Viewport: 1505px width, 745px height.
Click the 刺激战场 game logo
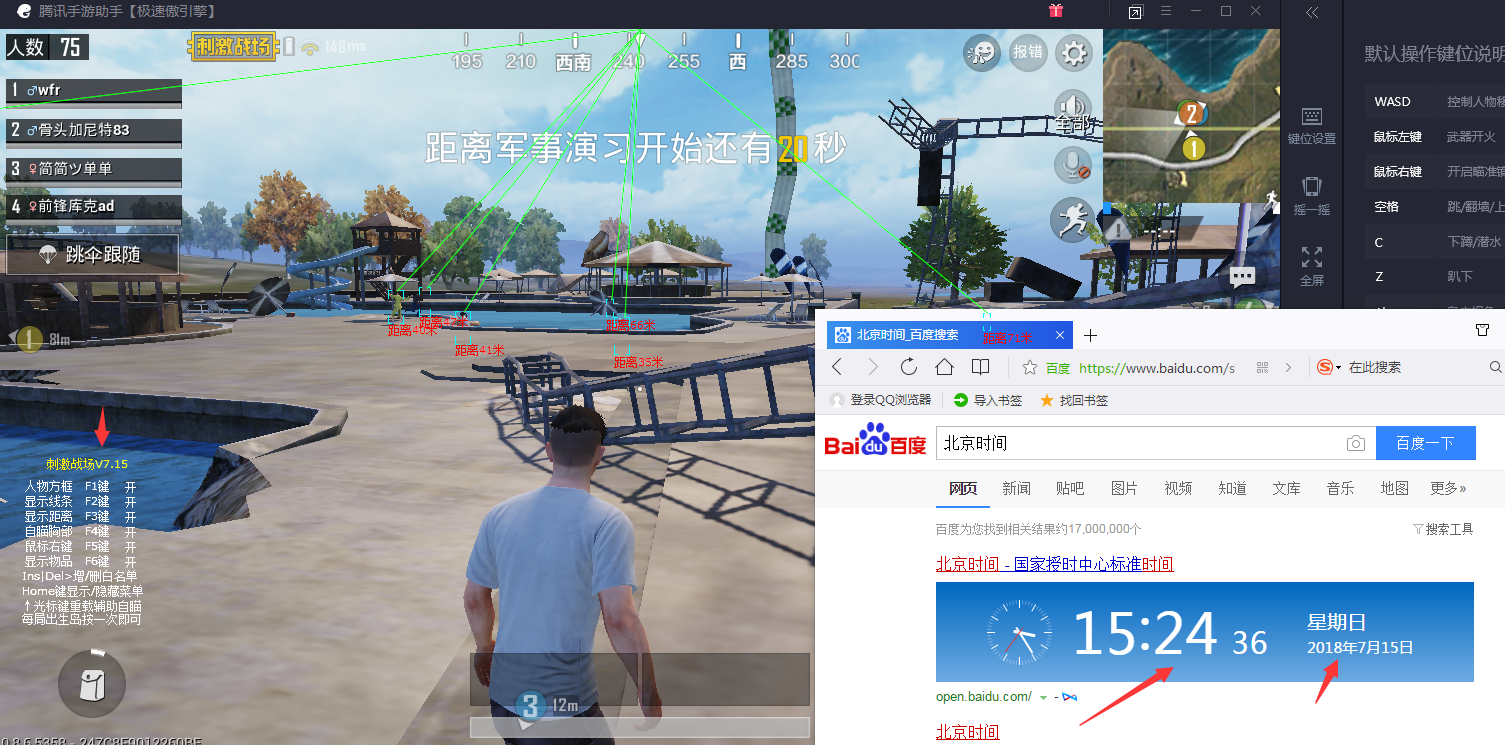234,46
